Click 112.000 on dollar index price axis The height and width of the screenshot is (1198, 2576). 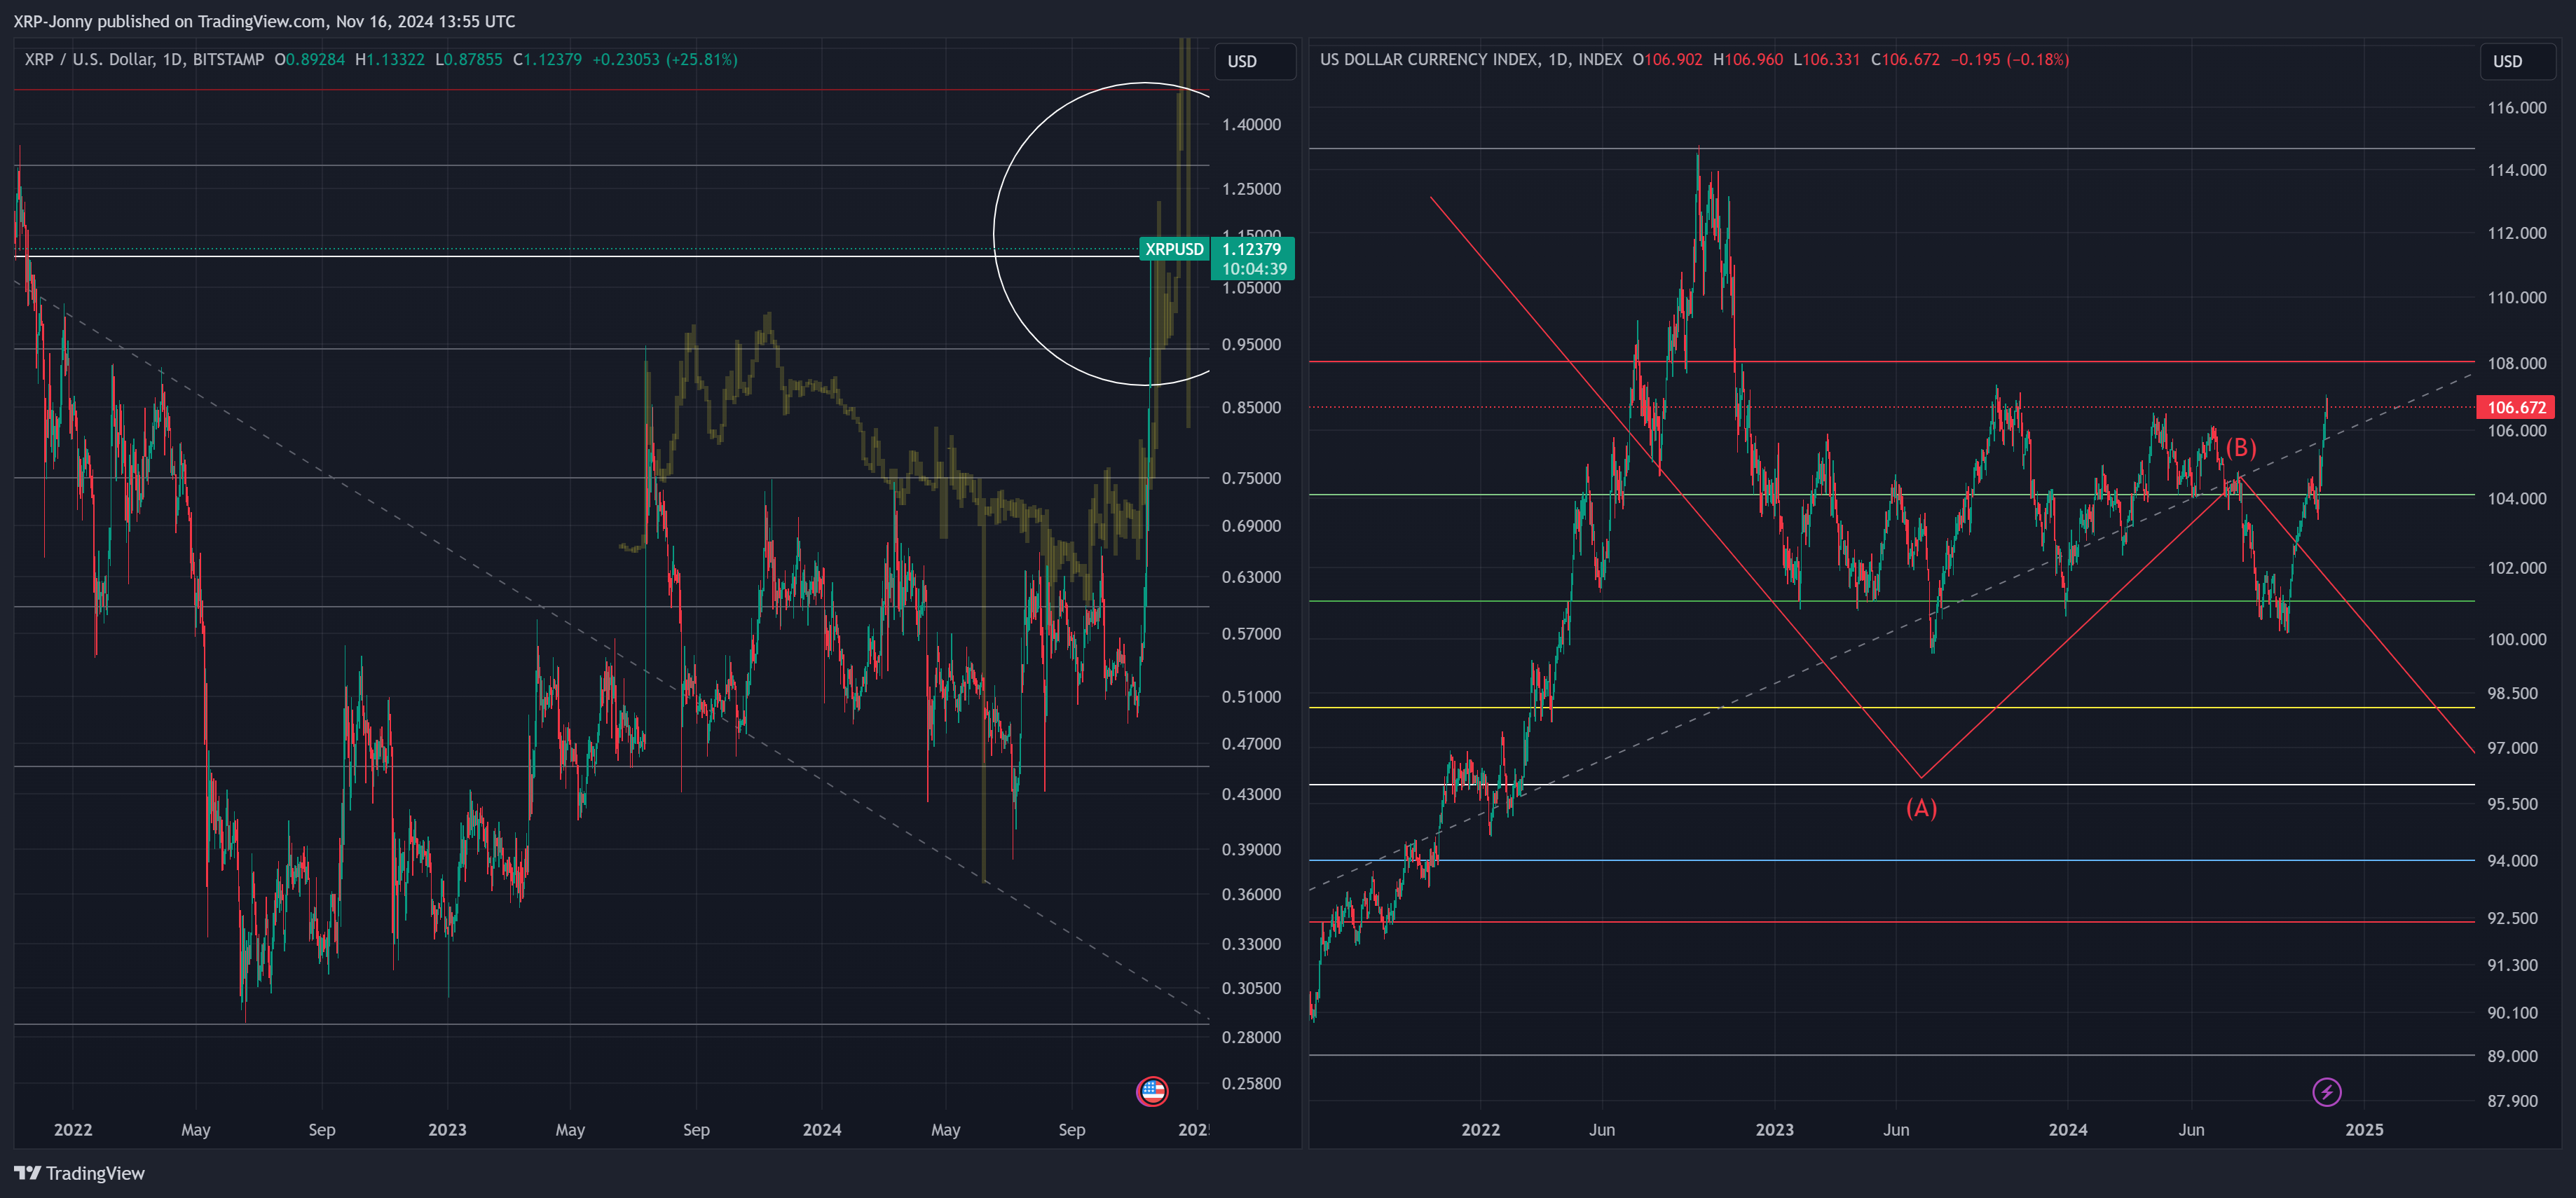[x=2516, y=233]
